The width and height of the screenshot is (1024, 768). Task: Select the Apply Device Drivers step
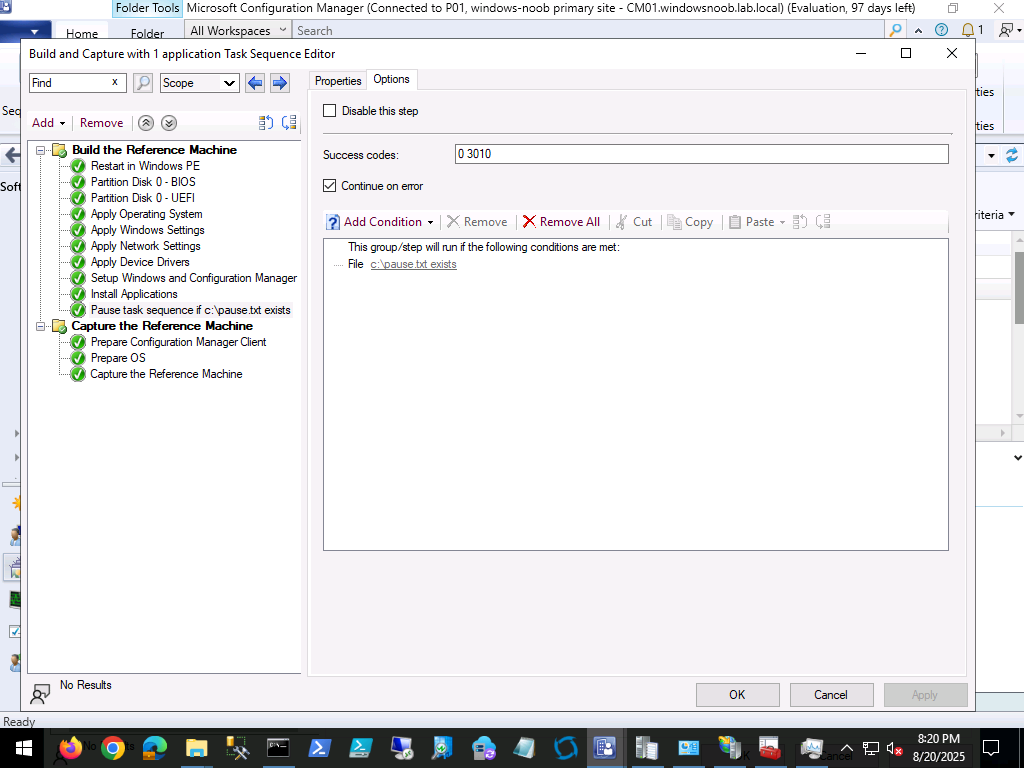pyautogui.click(x=140, y=262)
